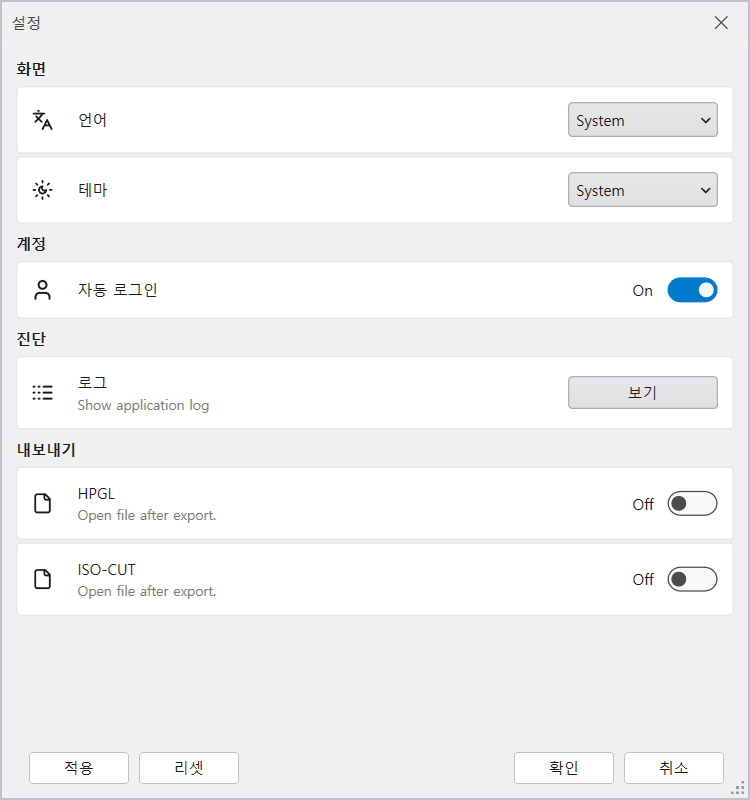
Task: Click the resize grip in window corner
Action: coord(738,788)
